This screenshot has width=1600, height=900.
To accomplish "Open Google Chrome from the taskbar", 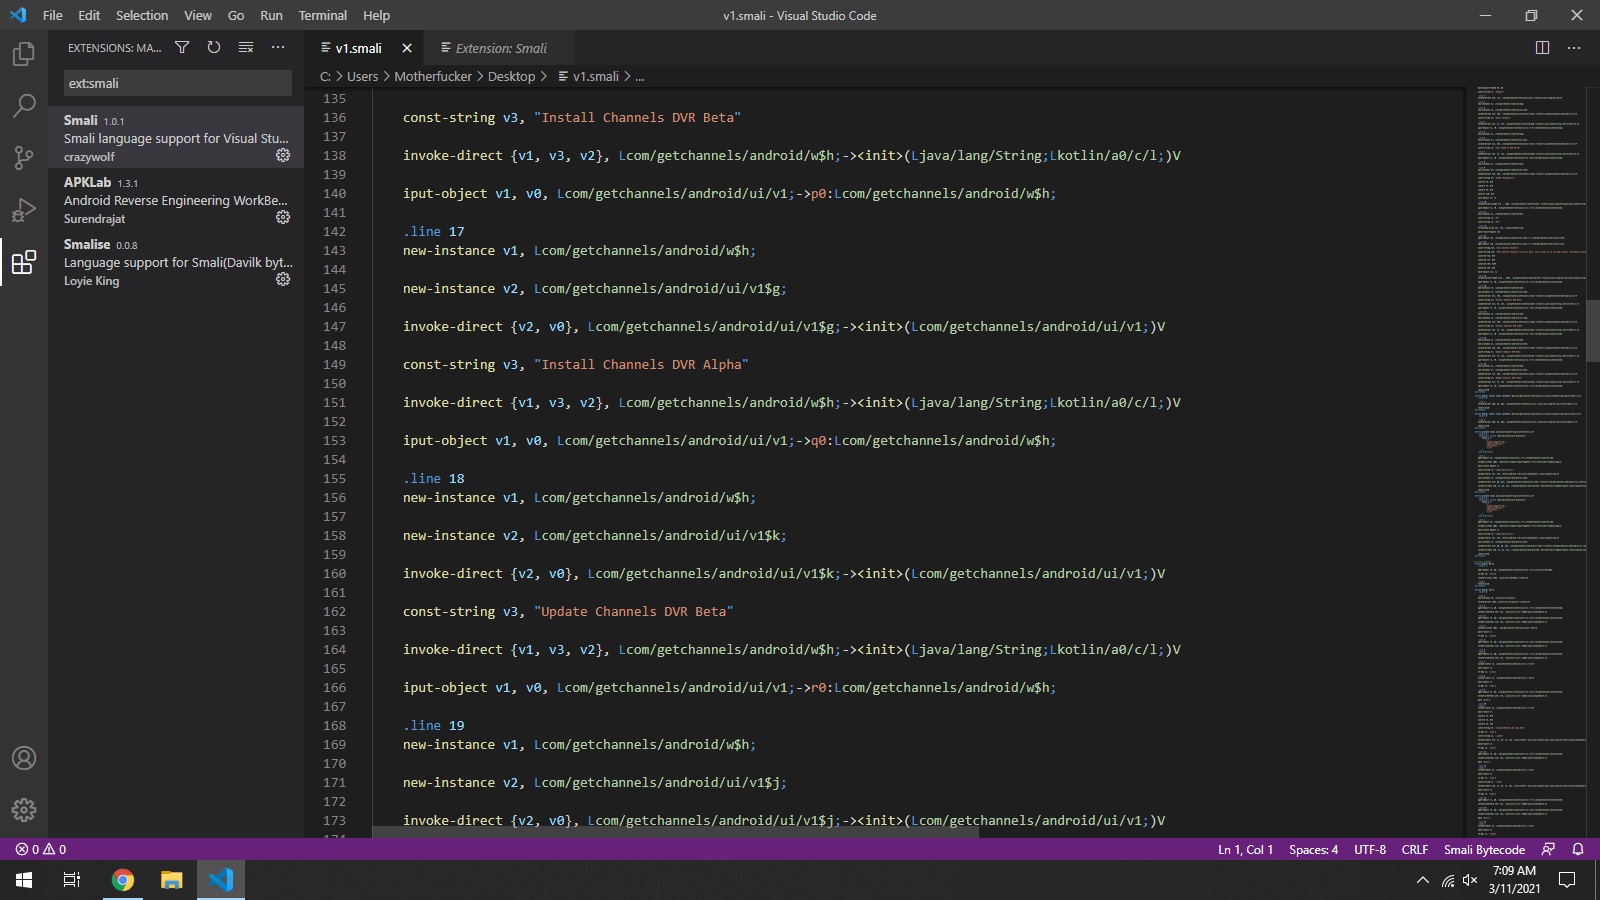I will [x=123, y=880].
